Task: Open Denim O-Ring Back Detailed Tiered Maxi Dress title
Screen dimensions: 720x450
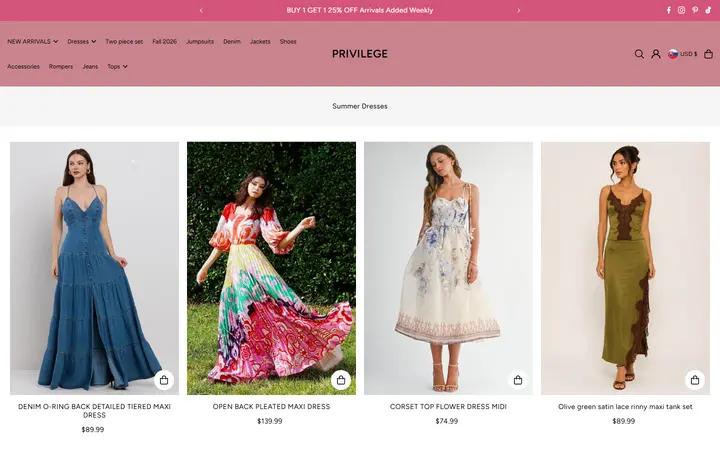Action: (94, 411)
